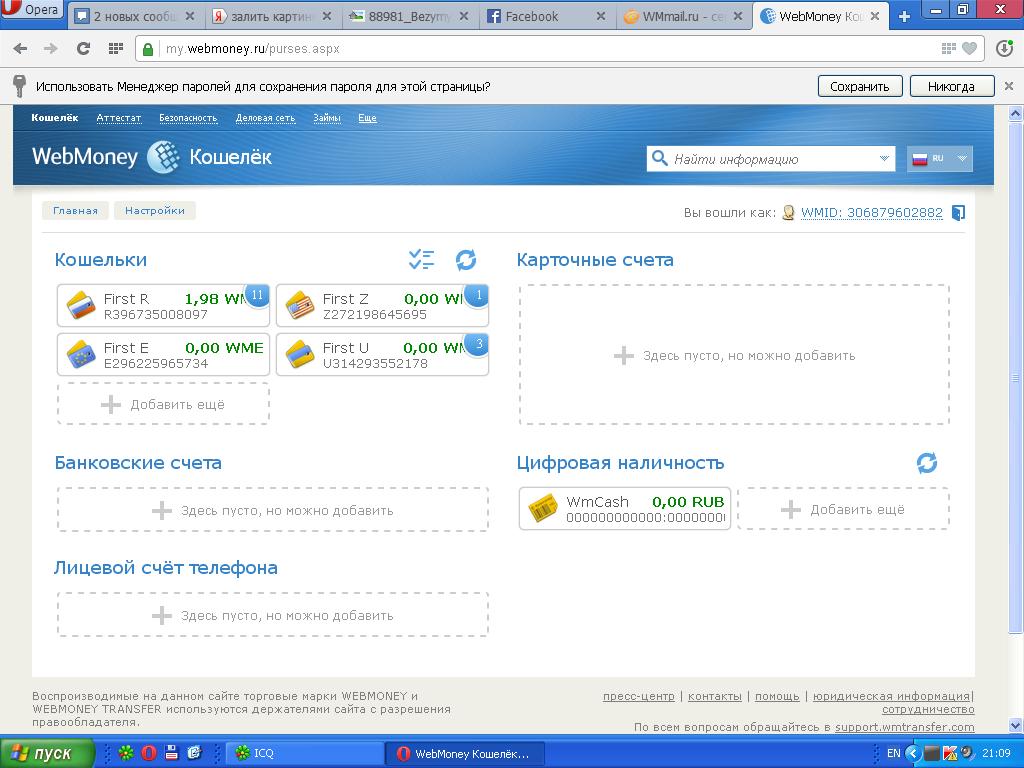Open the Opera main menu button
This screenshot has height=768, width=1024.
pos(31,10)
